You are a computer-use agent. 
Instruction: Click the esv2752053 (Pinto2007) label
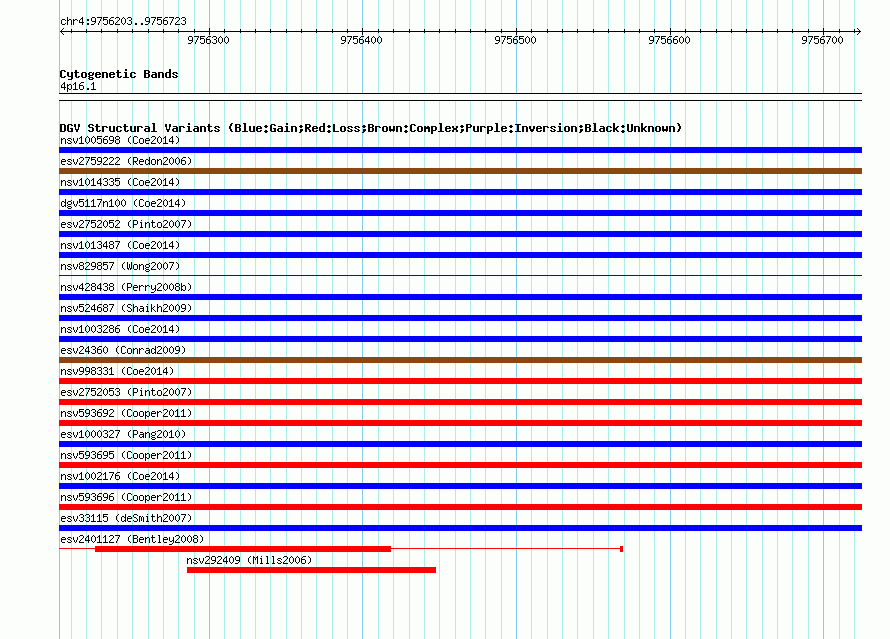[x=126, y=392]
